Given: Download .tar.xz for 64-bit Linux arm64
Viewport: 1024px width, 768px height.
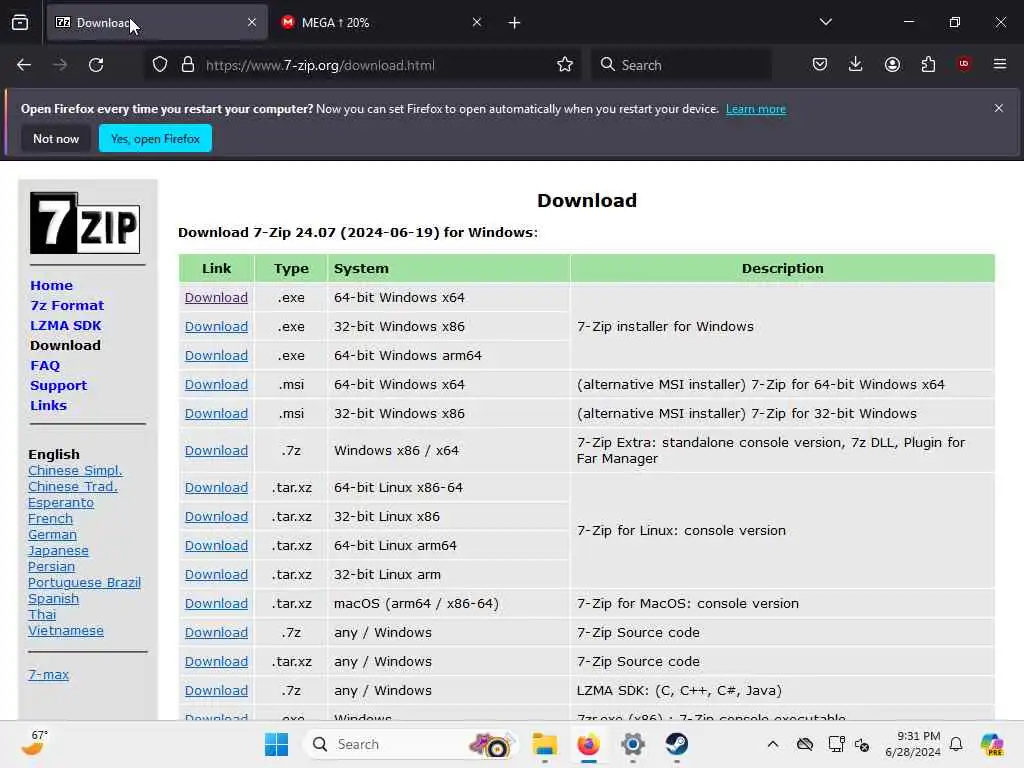Looking at the screenshot, I should click(216, 545).
